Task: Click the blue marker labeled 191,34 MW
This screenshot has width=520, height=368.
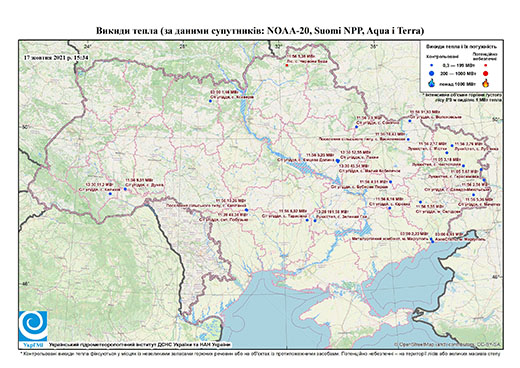Action: click(x=315, y=221)
